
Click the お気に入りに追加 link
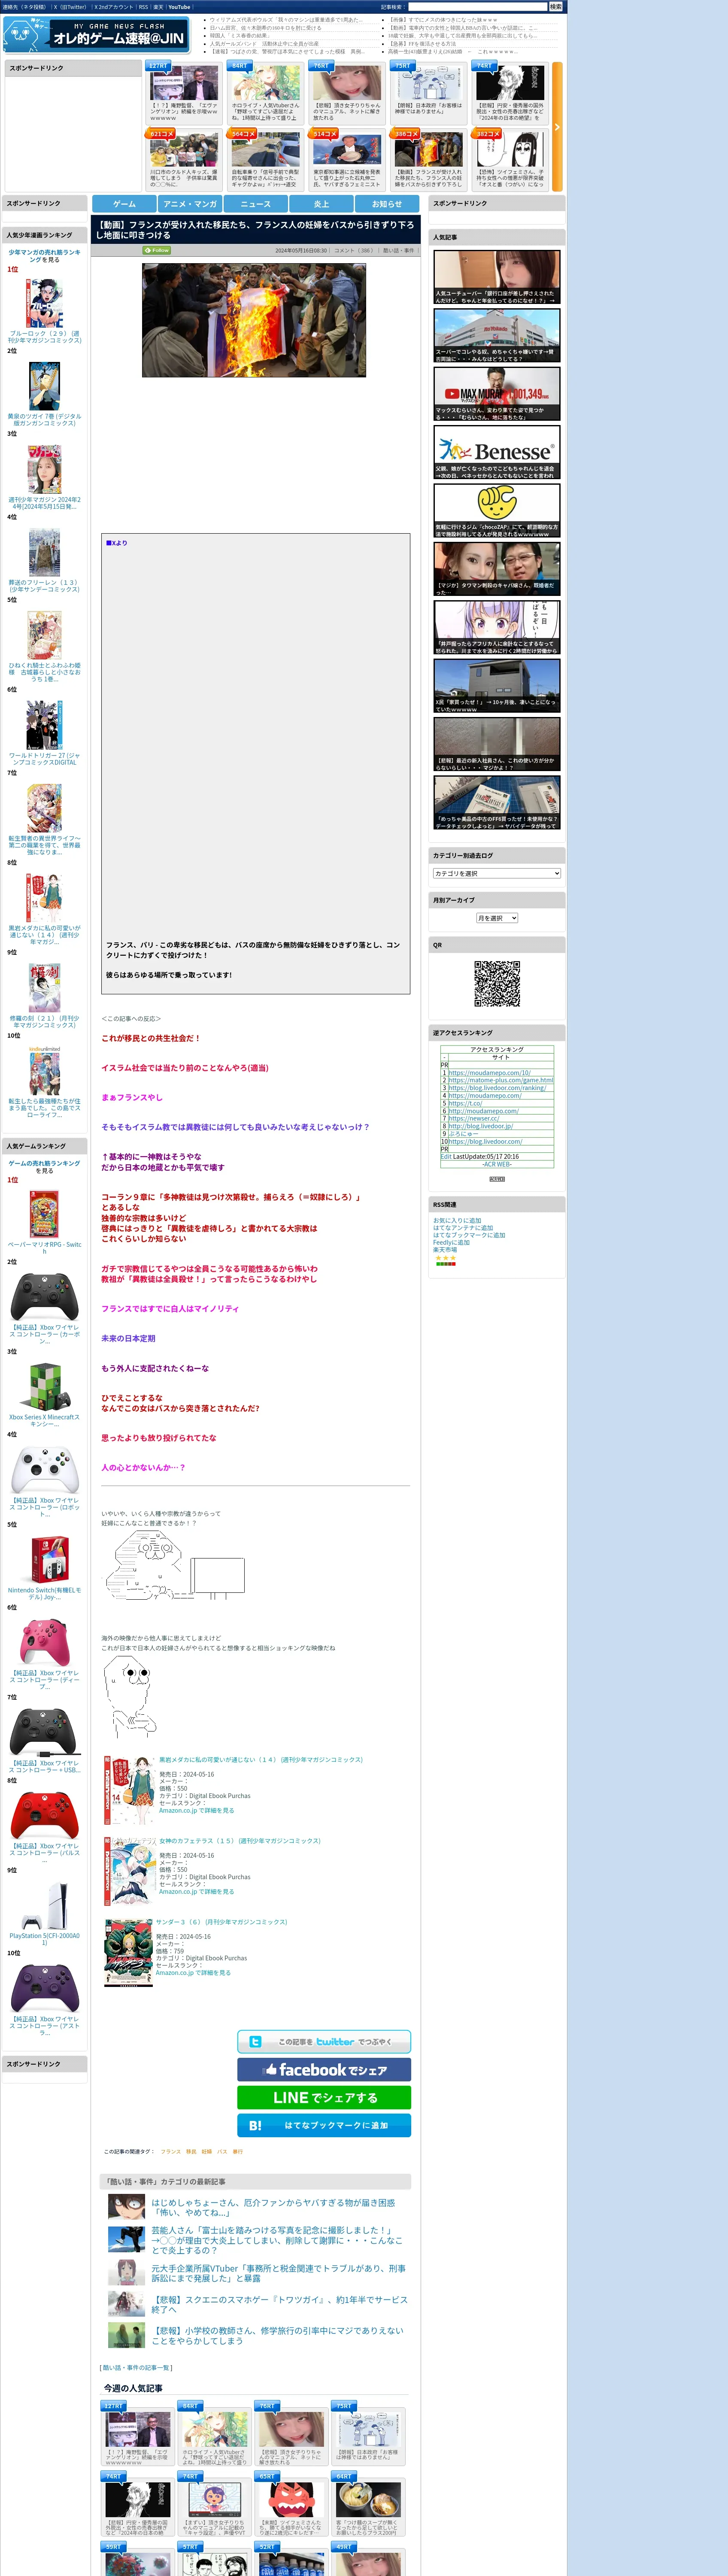[457, 1220]
